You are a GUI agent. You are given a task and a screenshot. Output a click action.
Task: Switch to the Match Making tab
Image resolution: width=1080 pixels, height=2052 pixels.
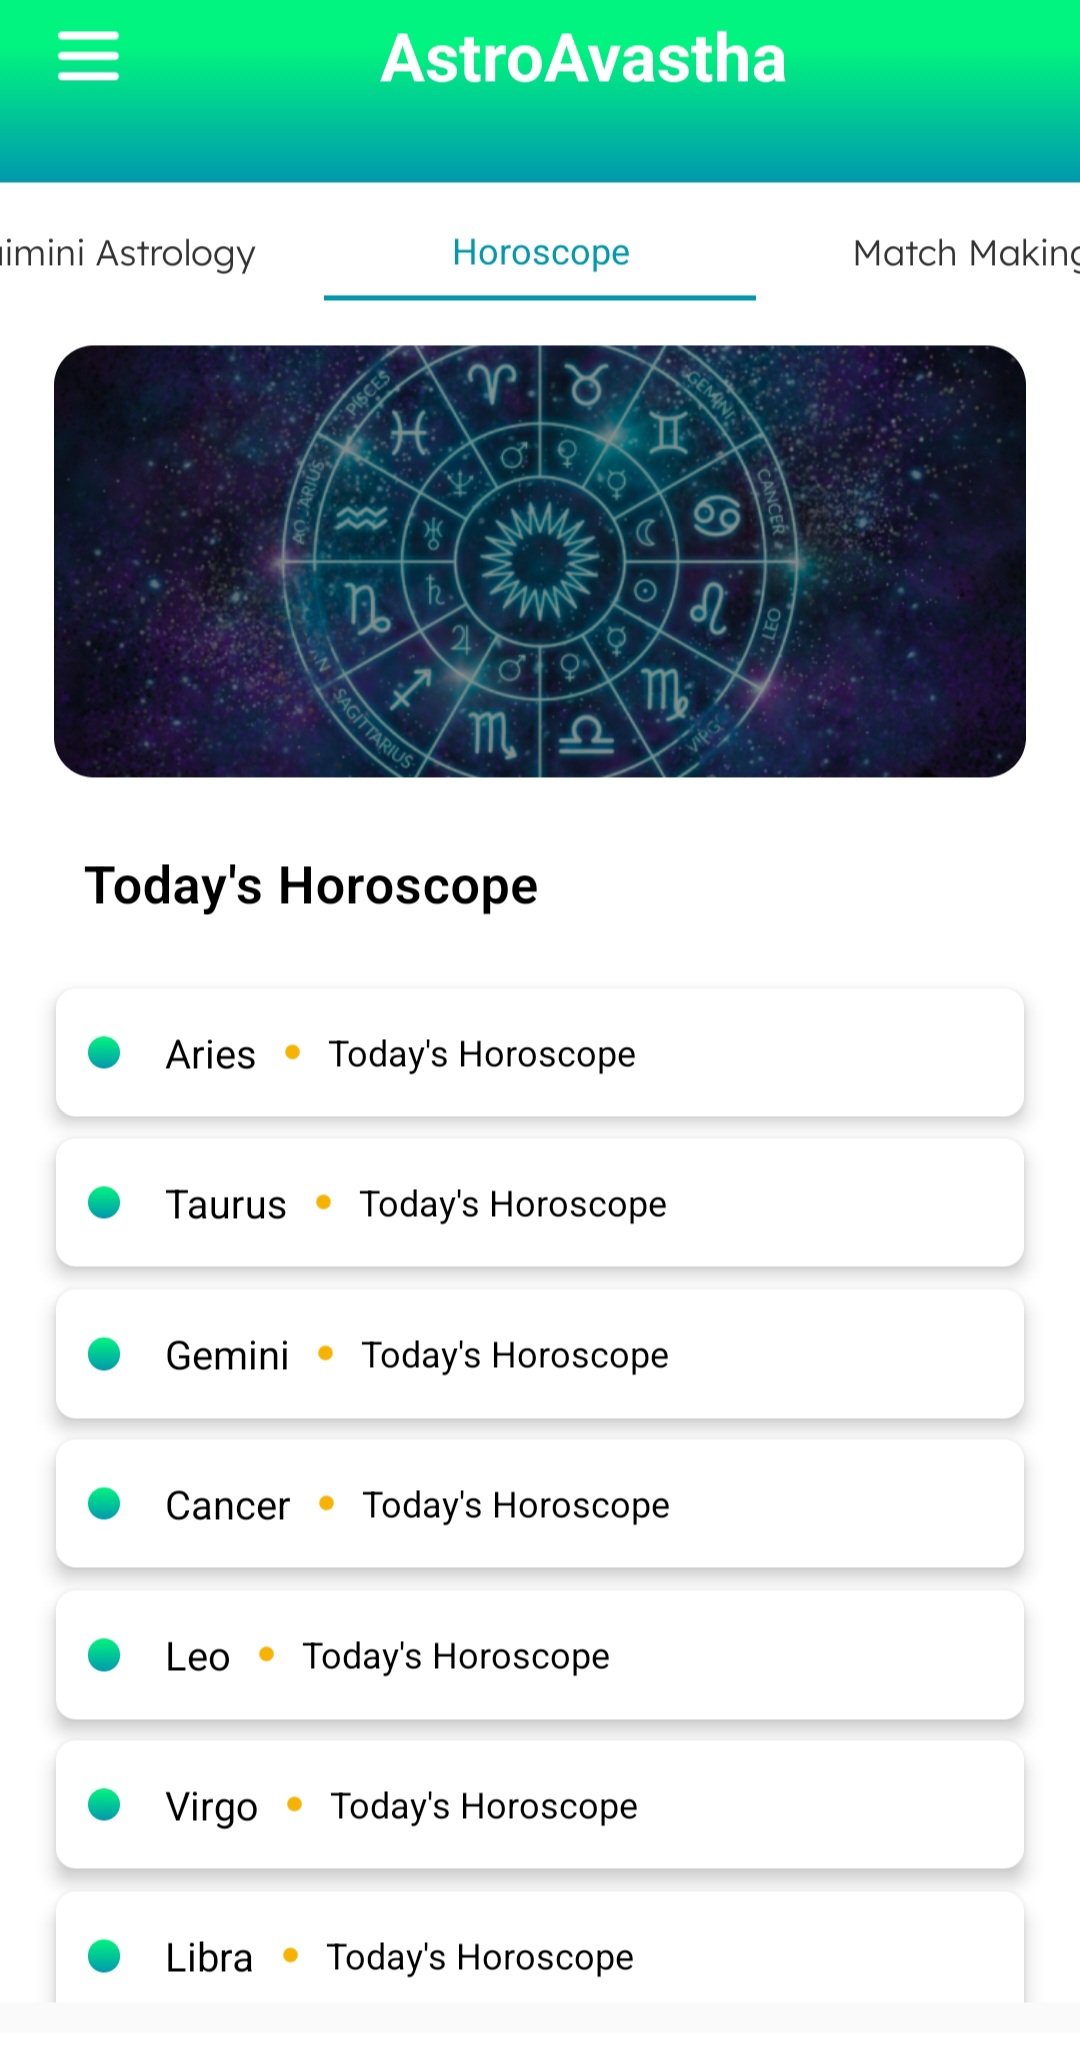[964, 254]
